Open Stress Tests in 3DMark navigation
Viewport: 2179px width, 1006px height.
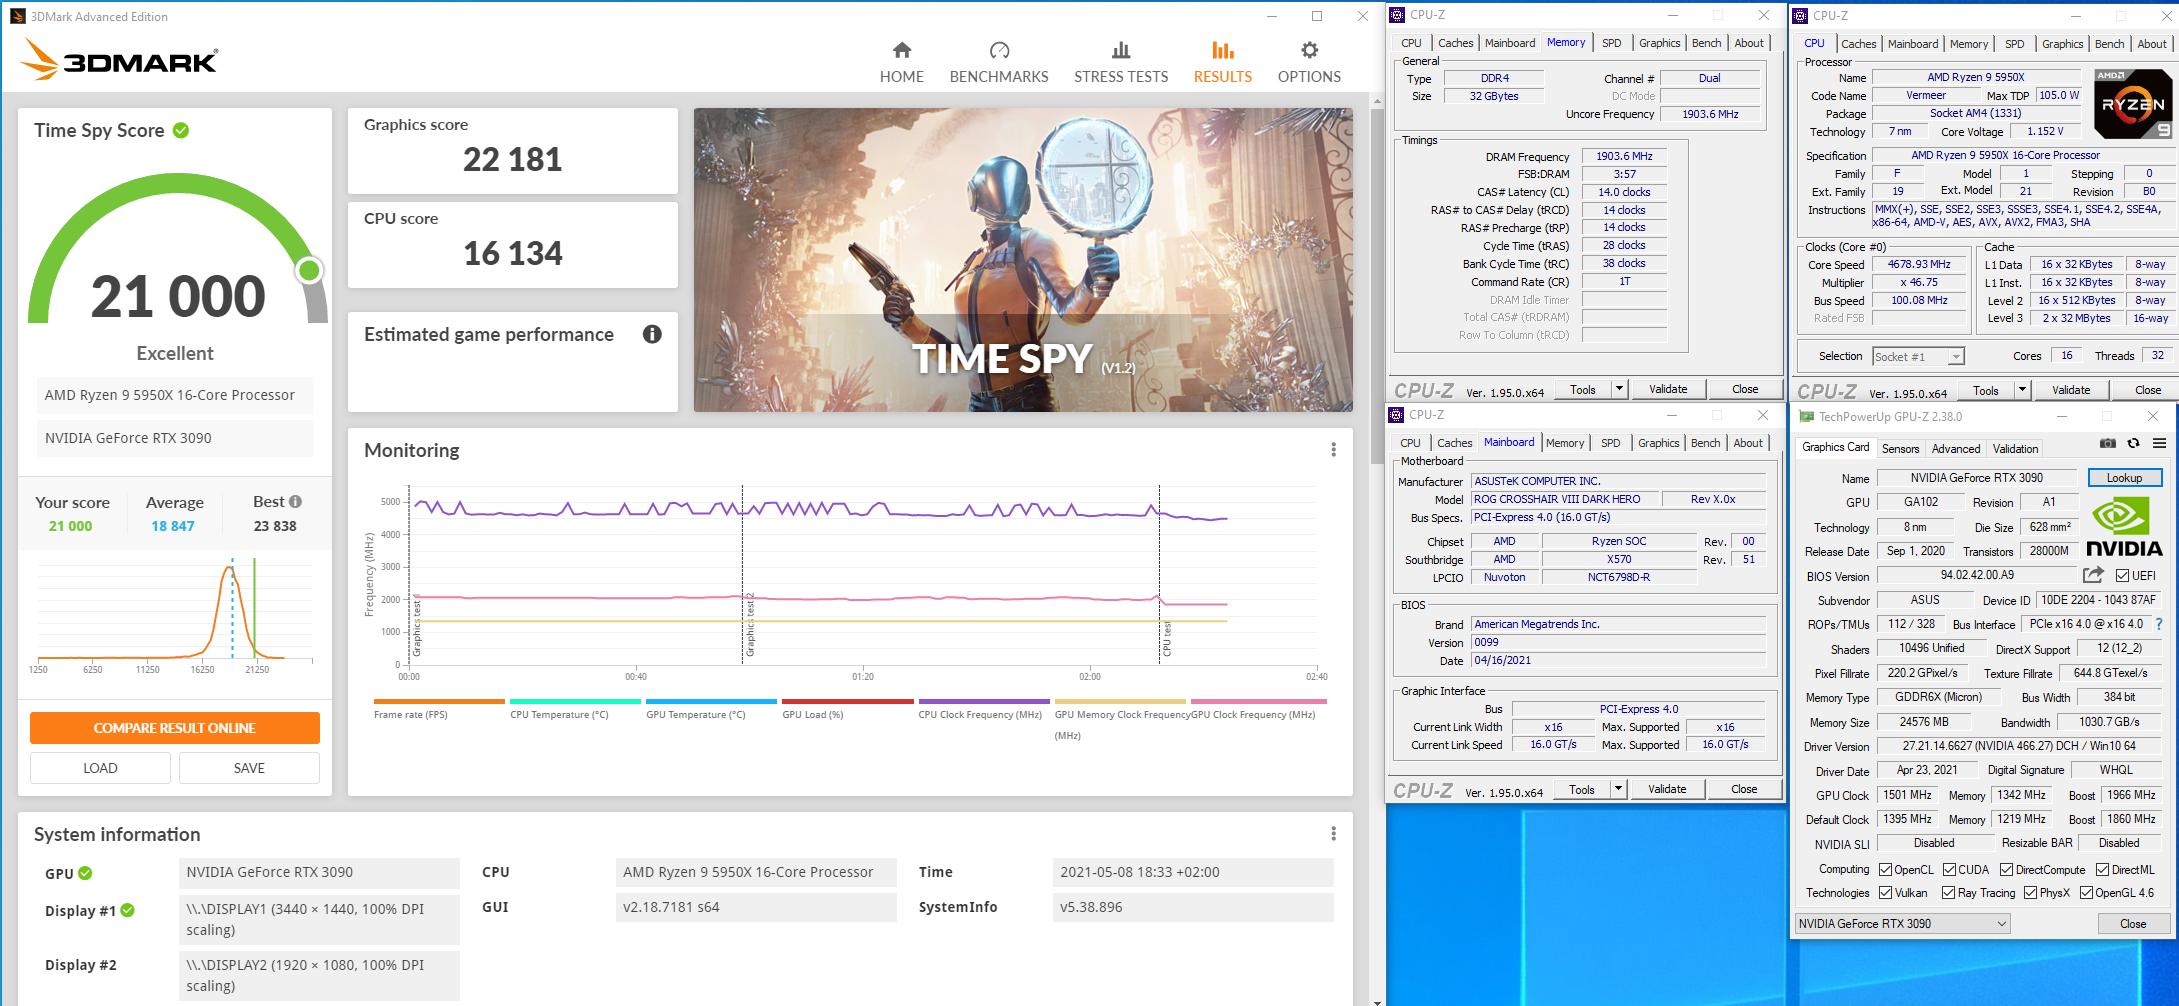pyautogui.click(x=1120, y=62)
